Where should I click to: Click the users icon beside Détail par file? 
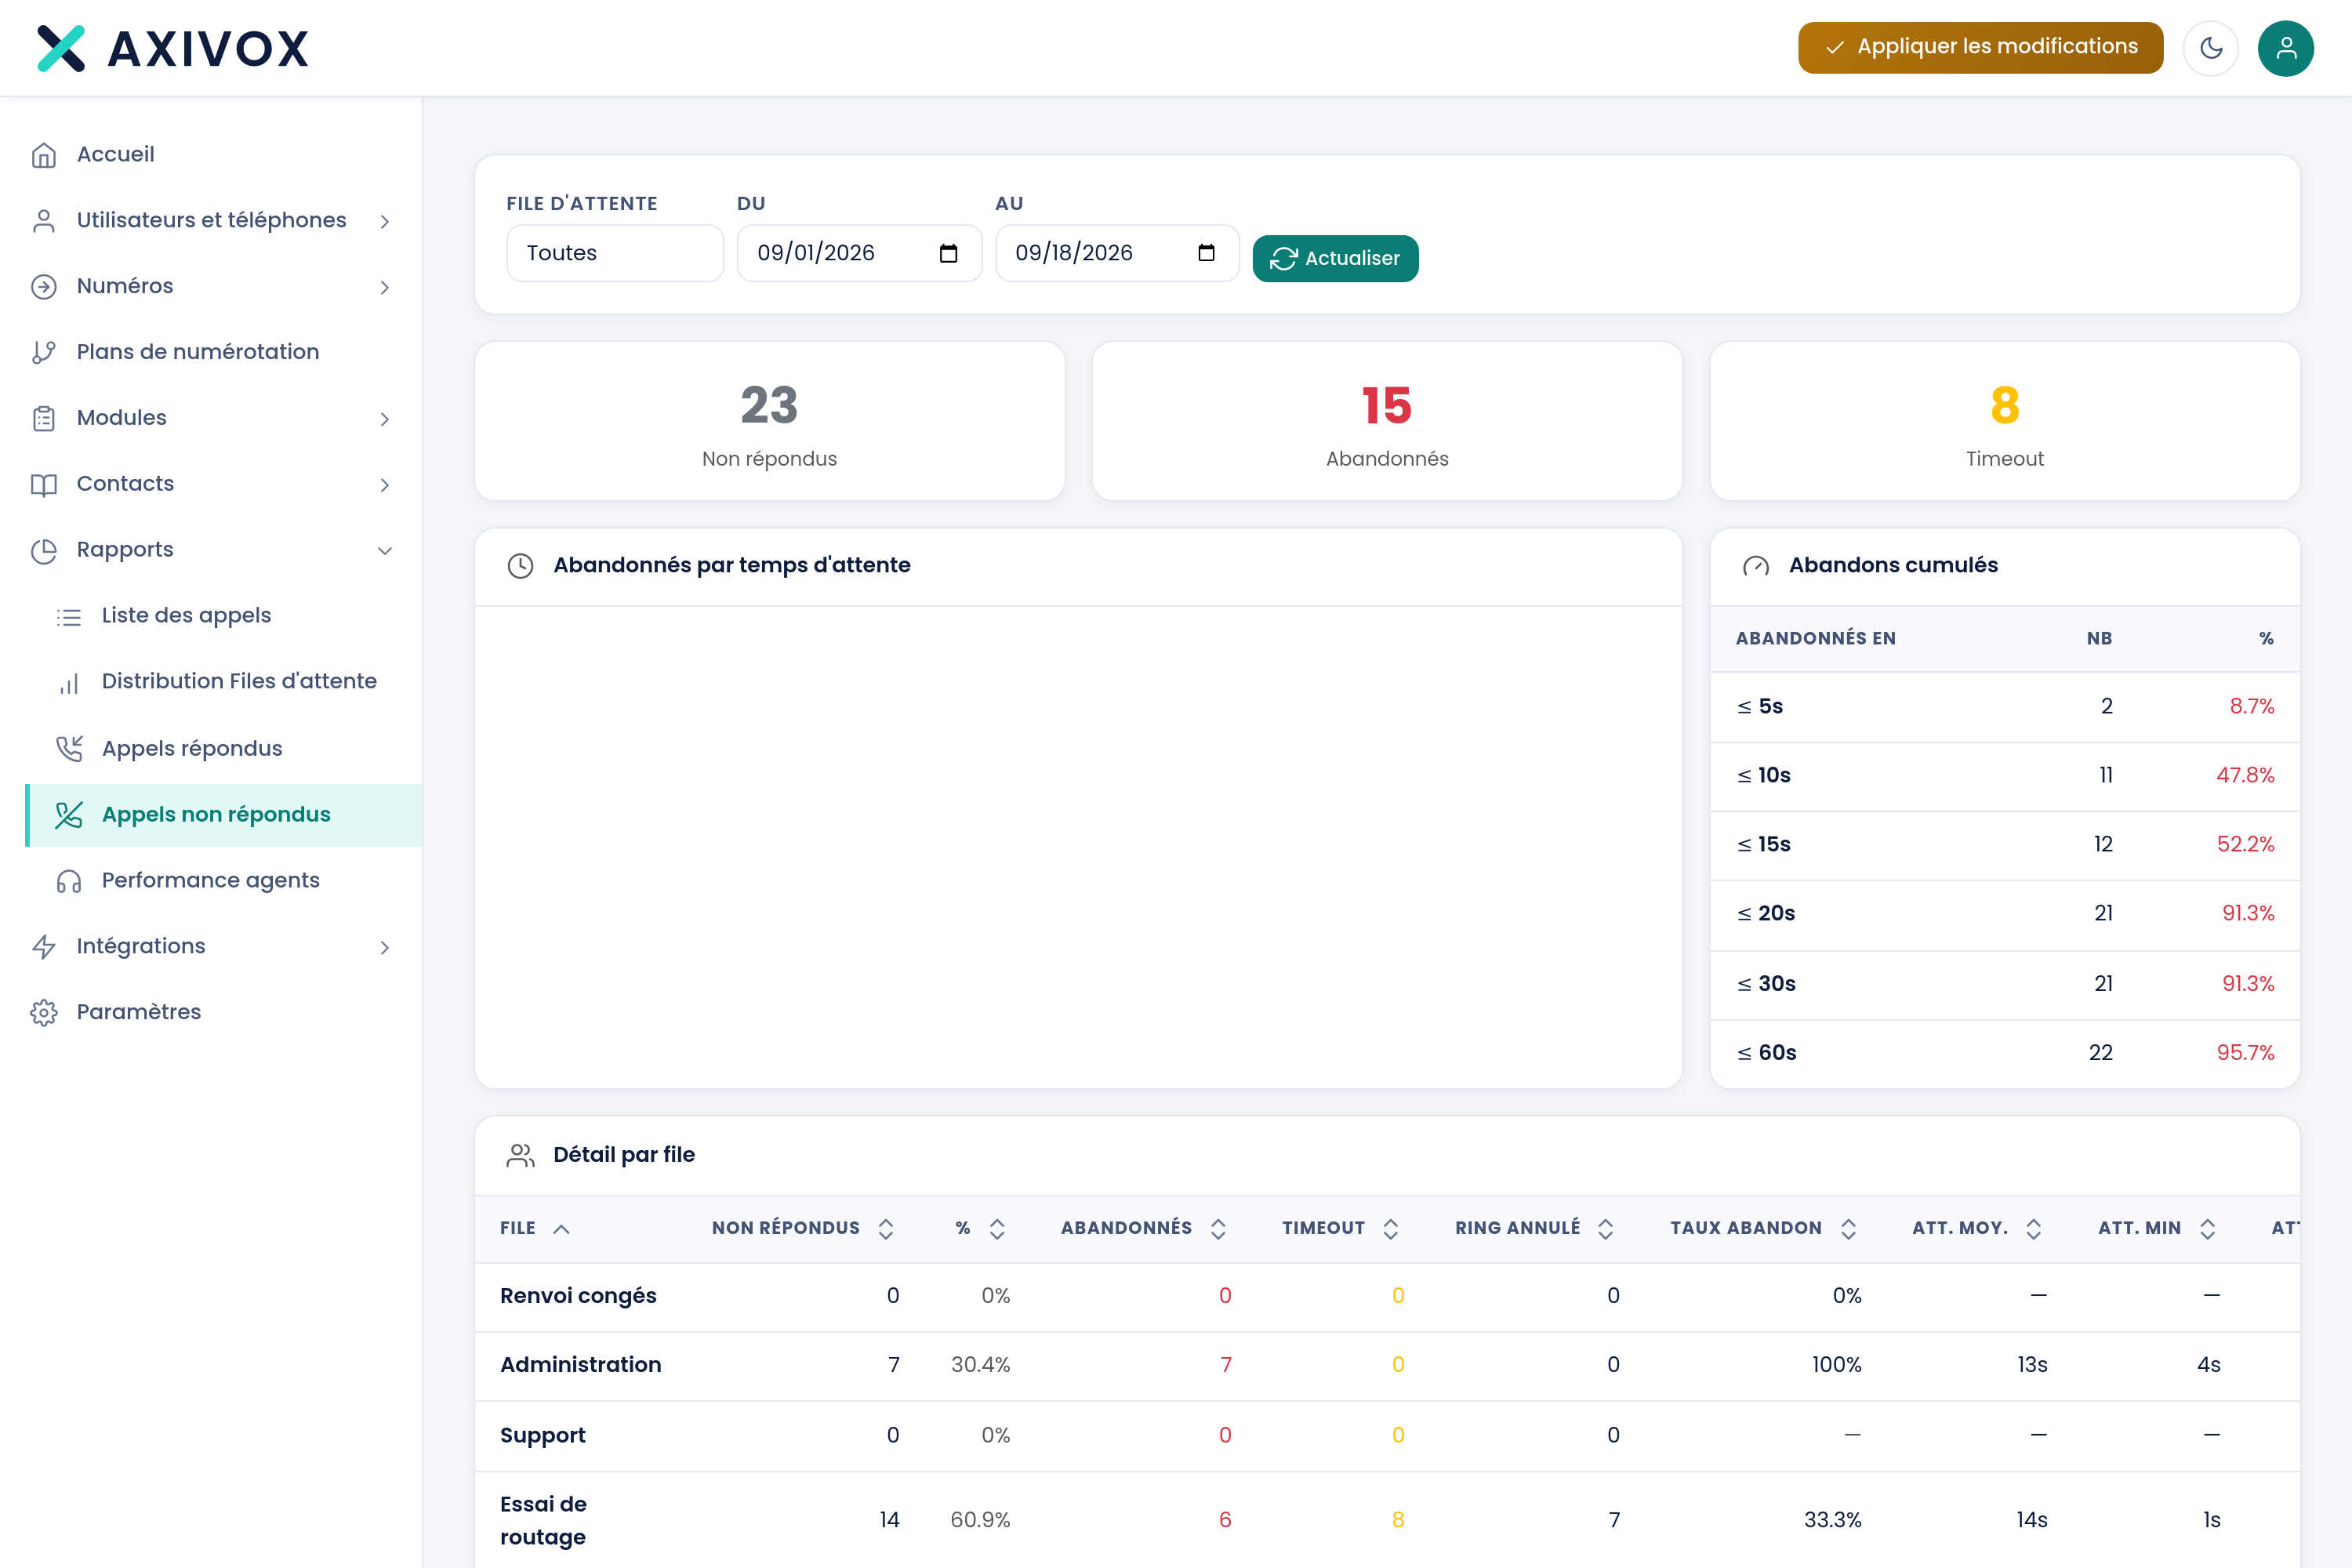tap(520, 1155)
